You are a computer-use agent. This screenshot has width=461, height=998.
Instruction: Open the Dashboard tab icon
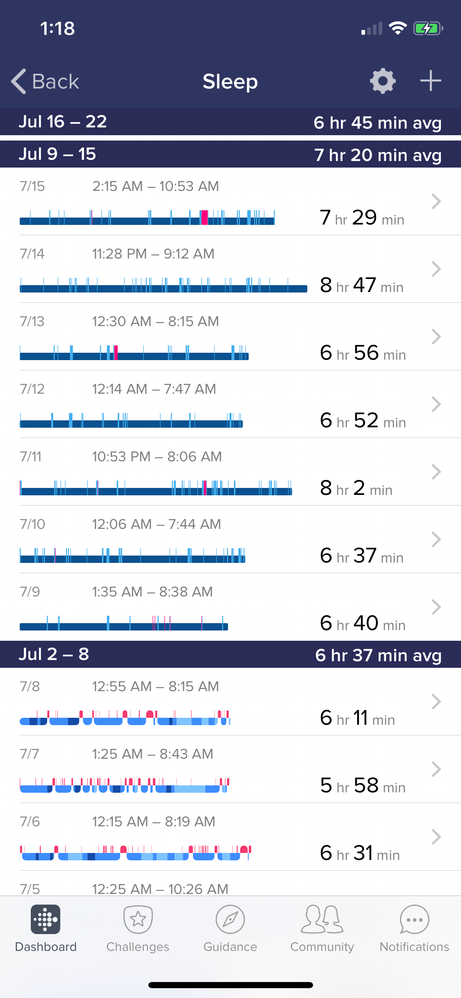click(x=45, y=919)
